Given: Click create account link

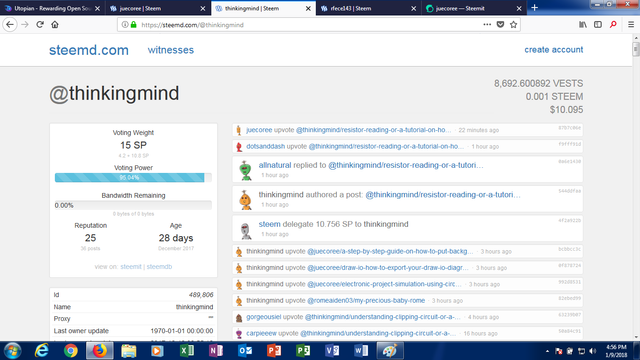Looking at the screenshot, I should 553,49.
